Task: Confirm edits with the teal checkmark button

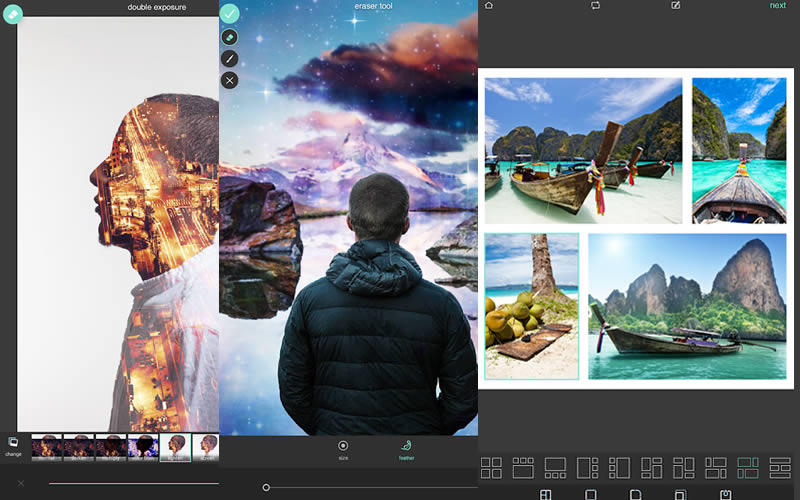Action: pyautogui.click(x=230, y=13)
